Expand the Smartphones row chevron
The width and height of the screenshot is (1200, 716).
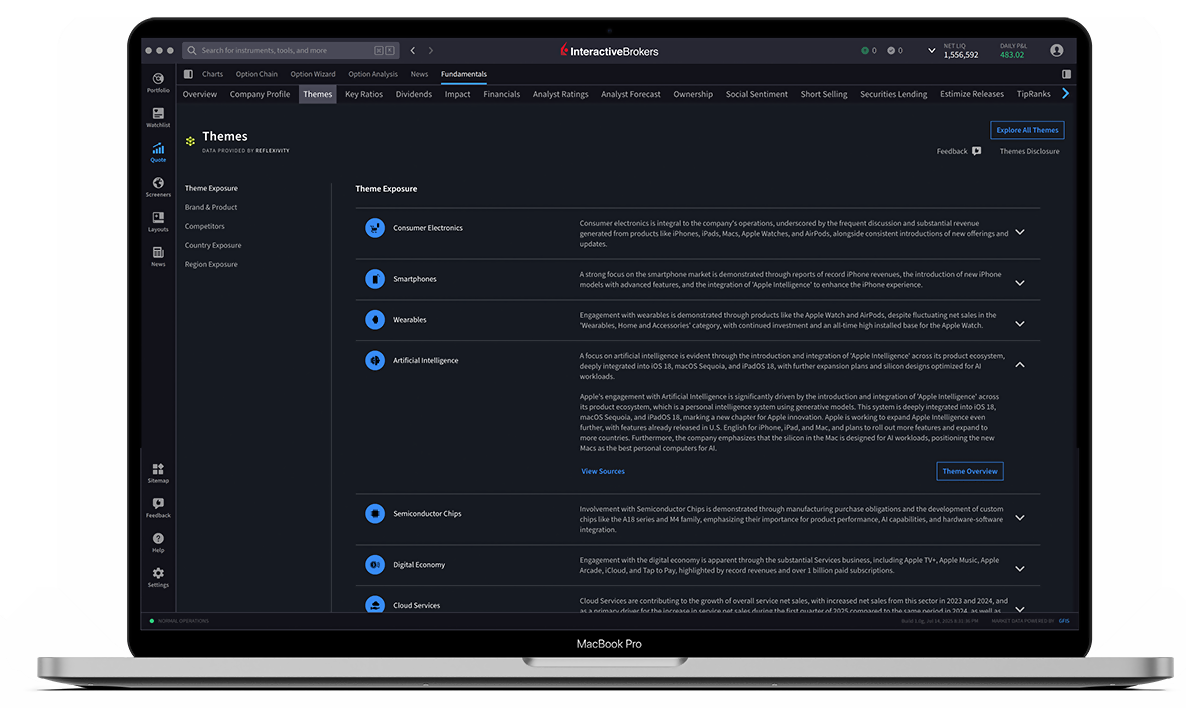(1020, 283)
